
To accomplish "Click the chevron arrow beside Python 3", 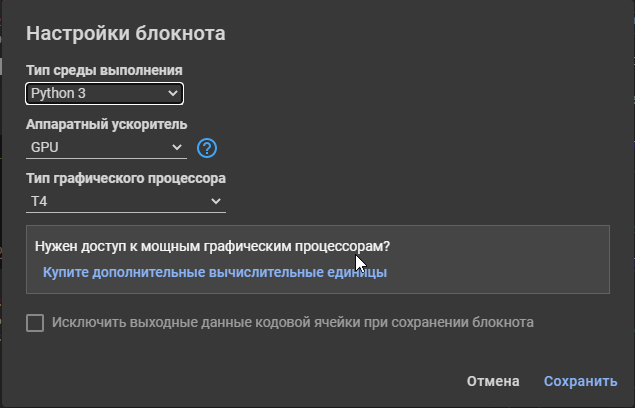I will [x=174, y=94].
